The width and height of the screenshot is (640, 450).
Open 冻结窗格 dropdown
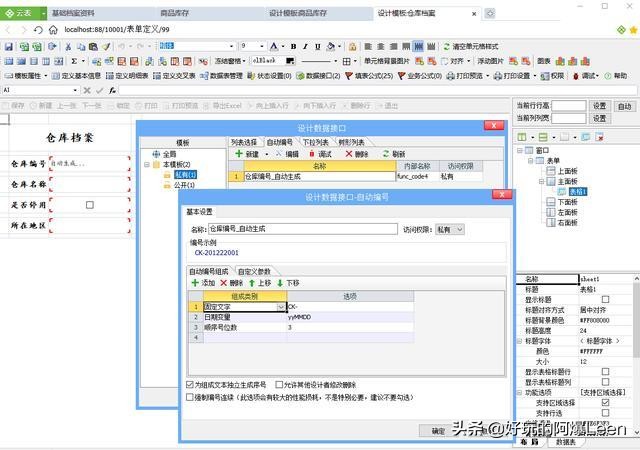(x=230, y=61)
